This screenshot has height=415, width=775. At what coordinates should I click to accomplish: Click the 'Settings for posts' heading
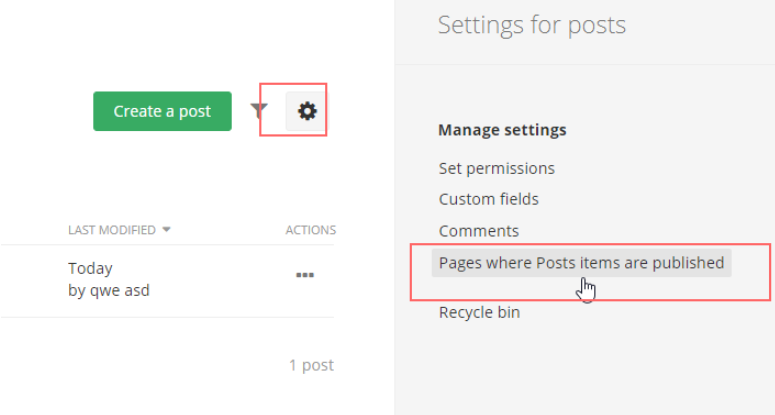tap(532, 25)
